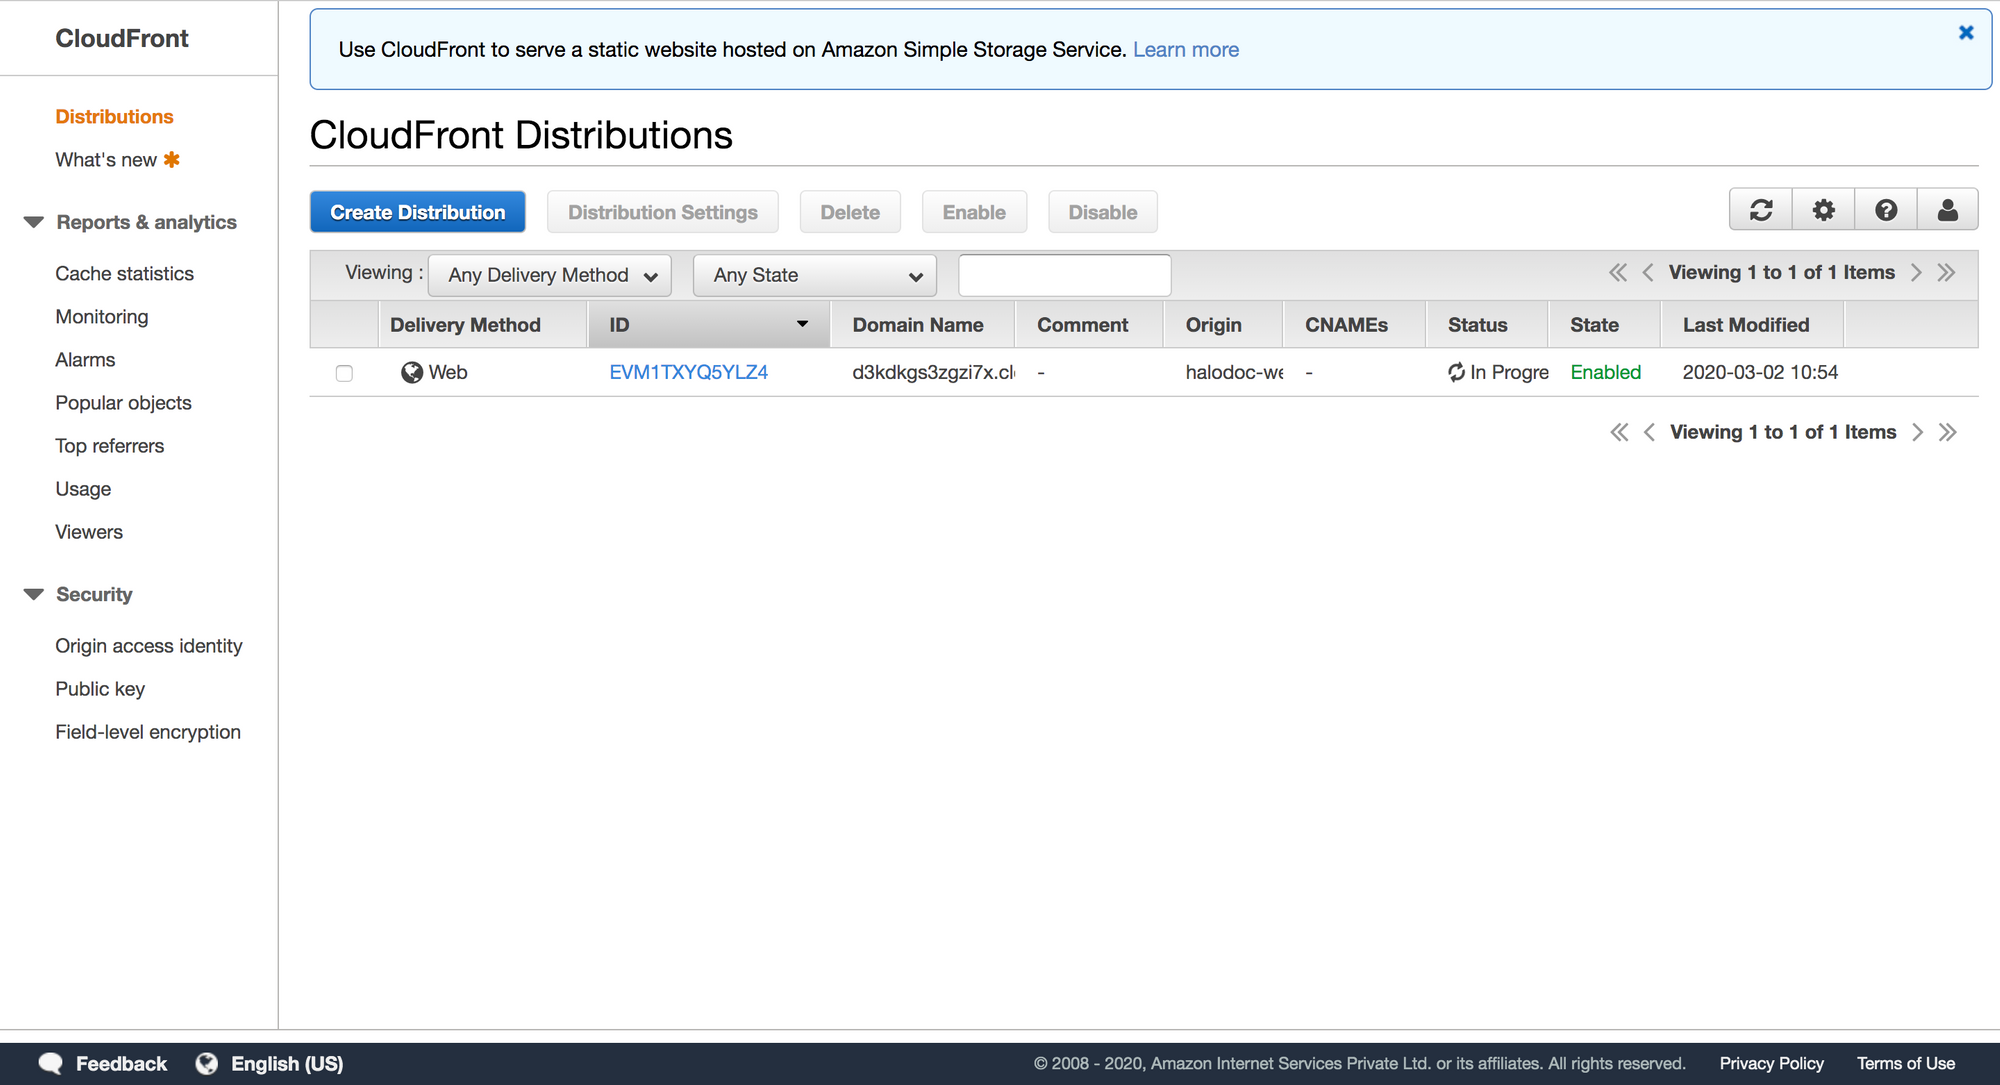Open Distributions in the sidebar

tap(114, 117)
